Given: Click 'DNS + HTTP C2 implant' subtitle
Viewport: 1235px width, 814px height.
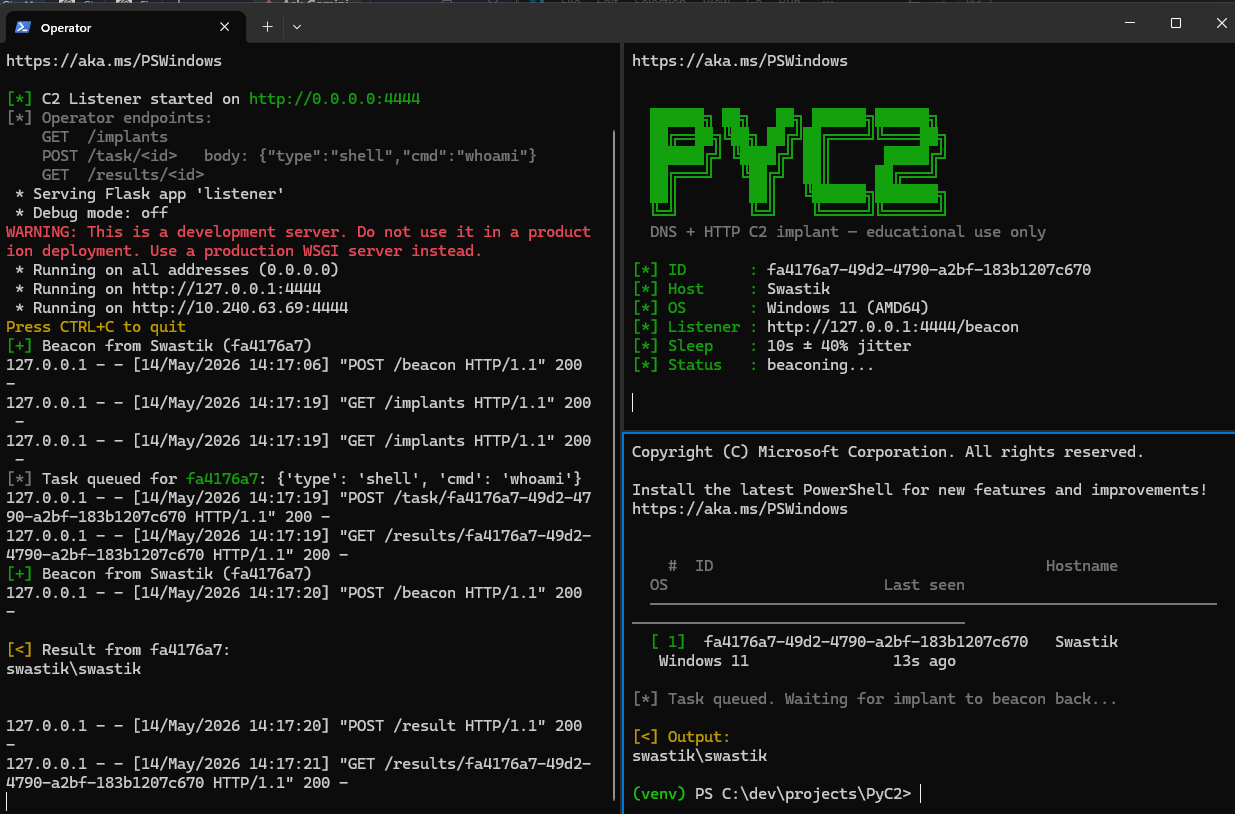Looking at the screenshot, I should tap(848, 232).
